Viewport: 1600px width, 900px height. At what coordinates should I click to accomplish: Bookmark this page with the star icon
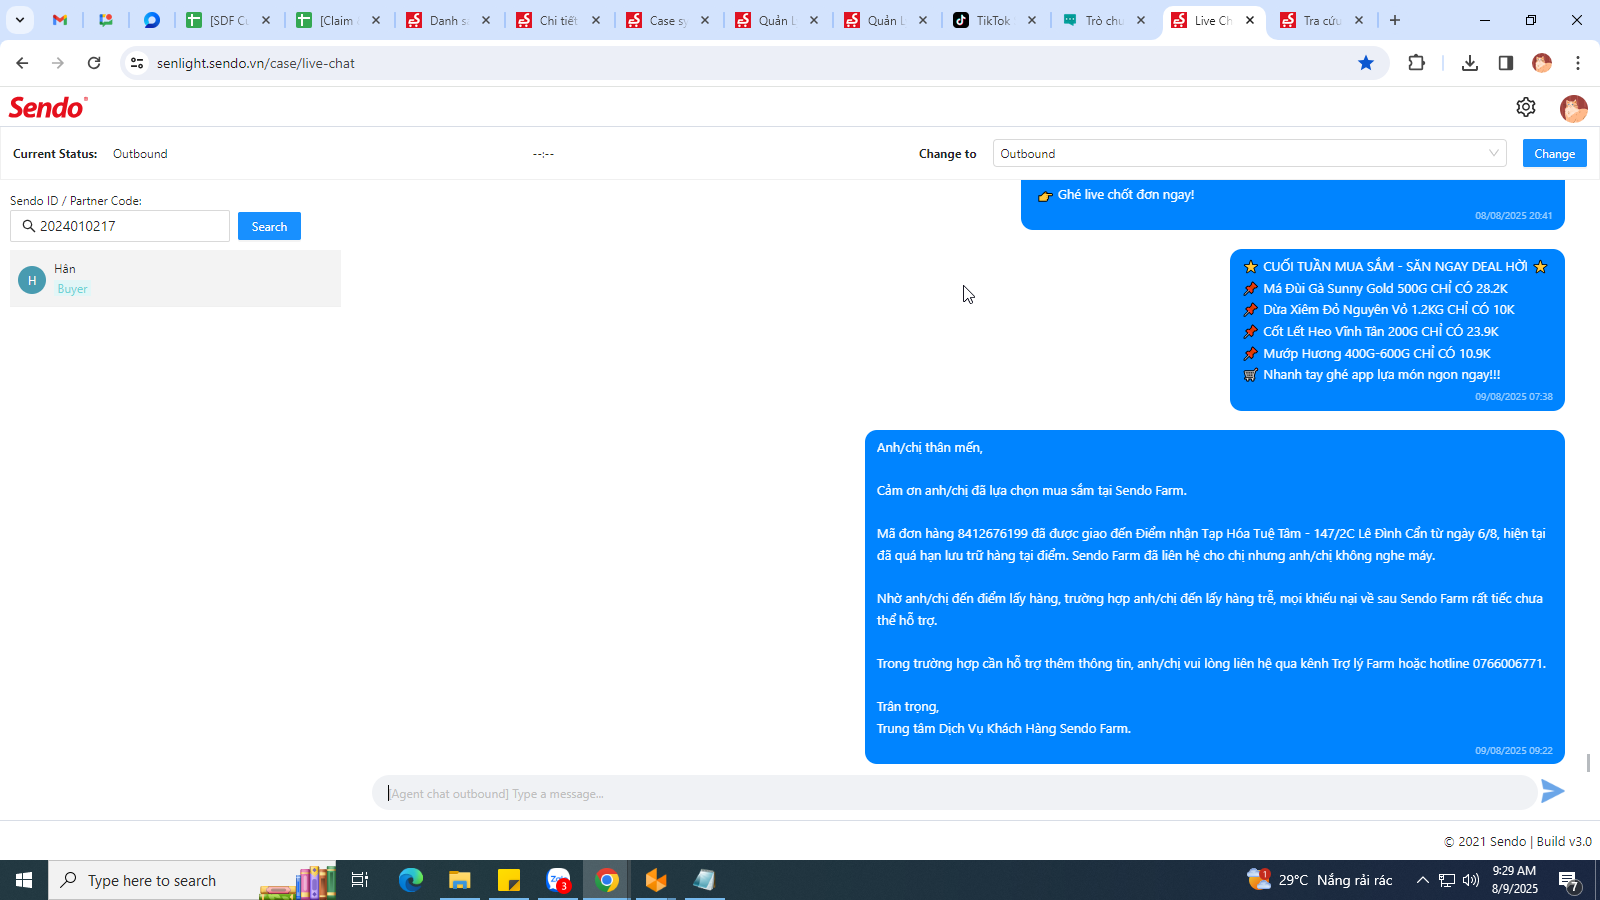click(x=1366, y=63)
